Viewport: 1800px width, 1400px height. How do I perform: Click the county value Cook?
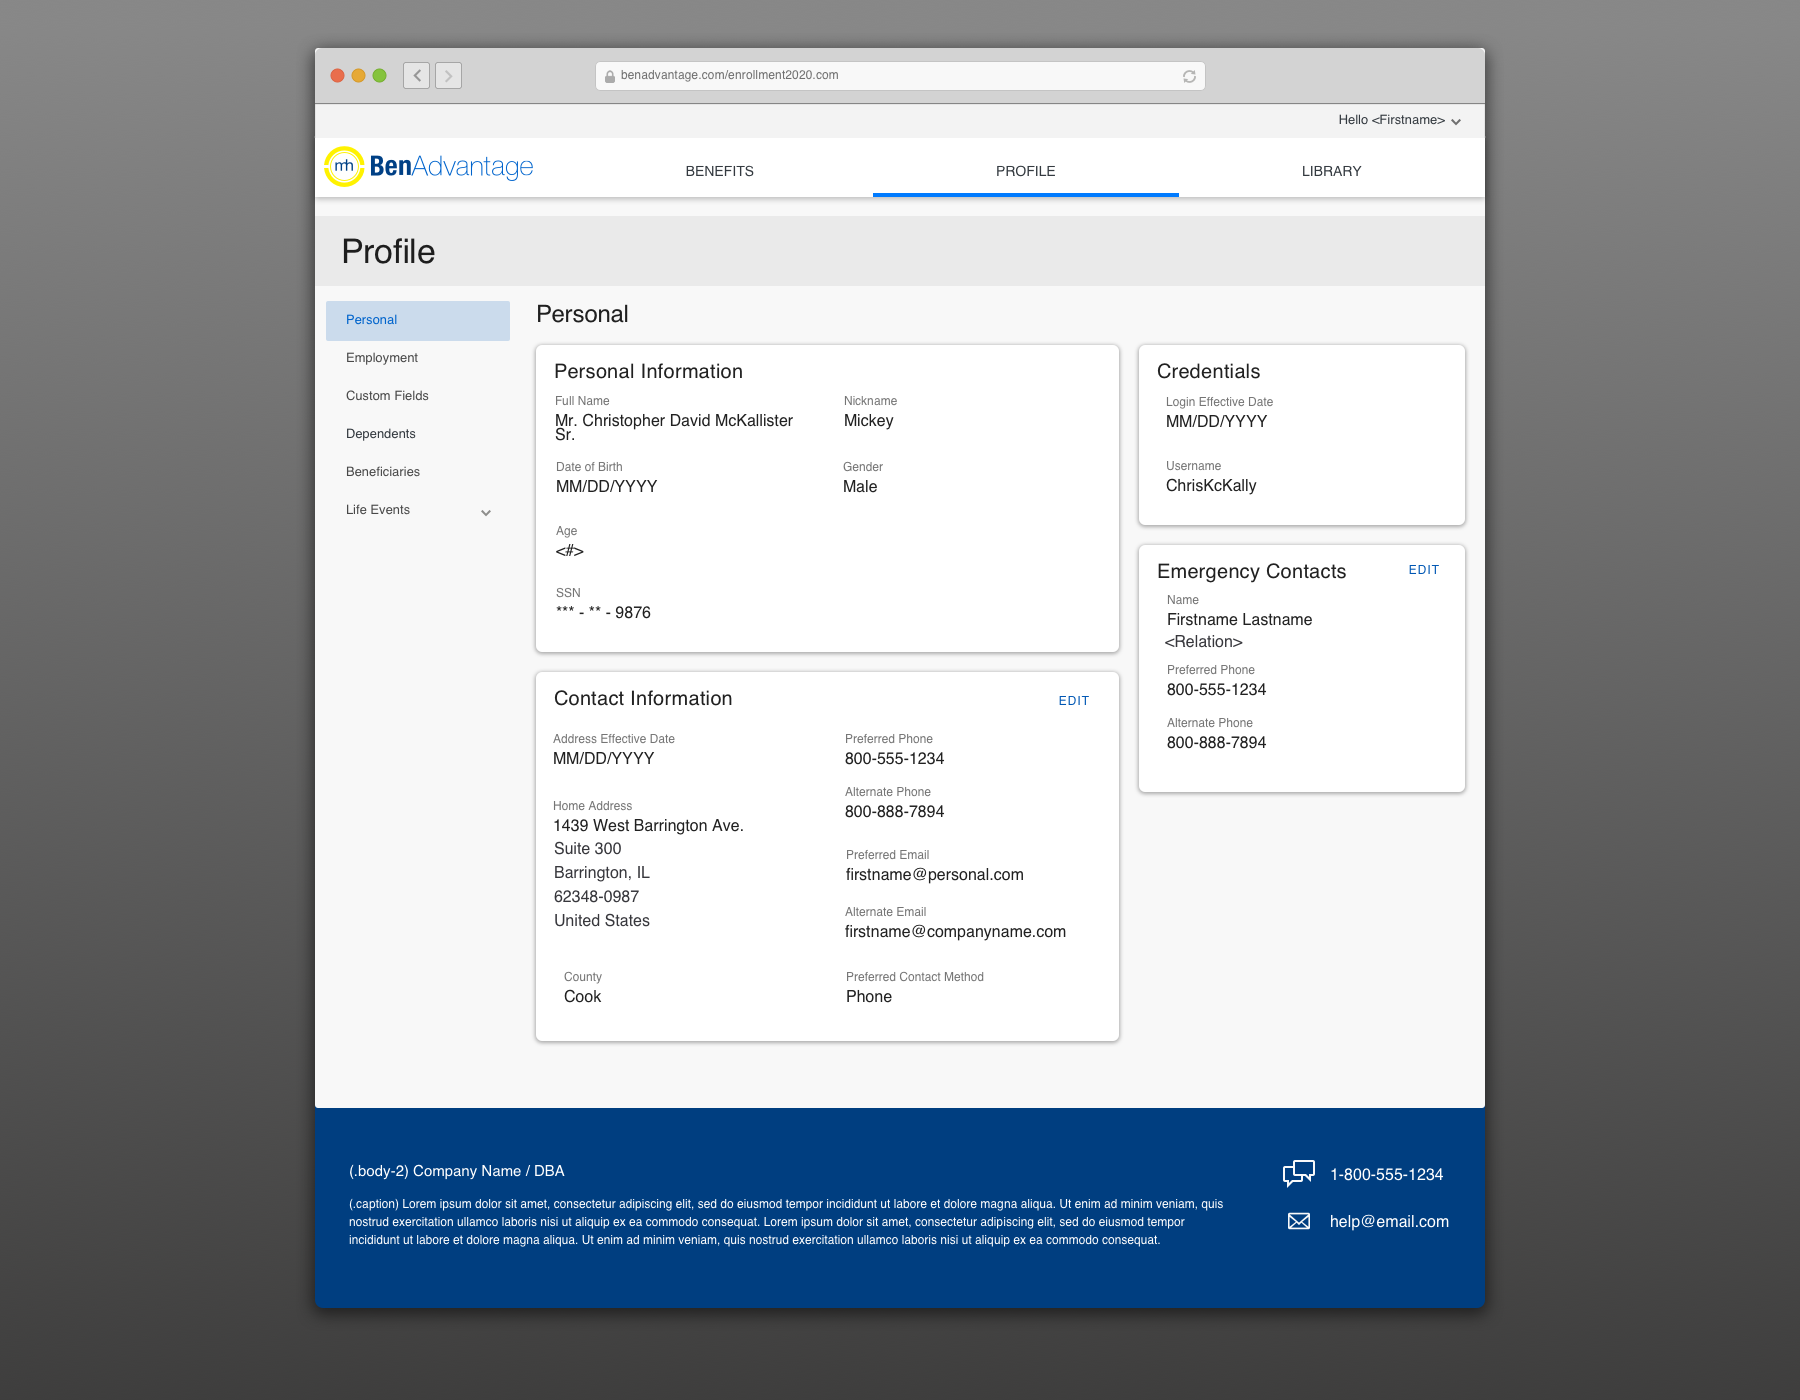[582, 997]
